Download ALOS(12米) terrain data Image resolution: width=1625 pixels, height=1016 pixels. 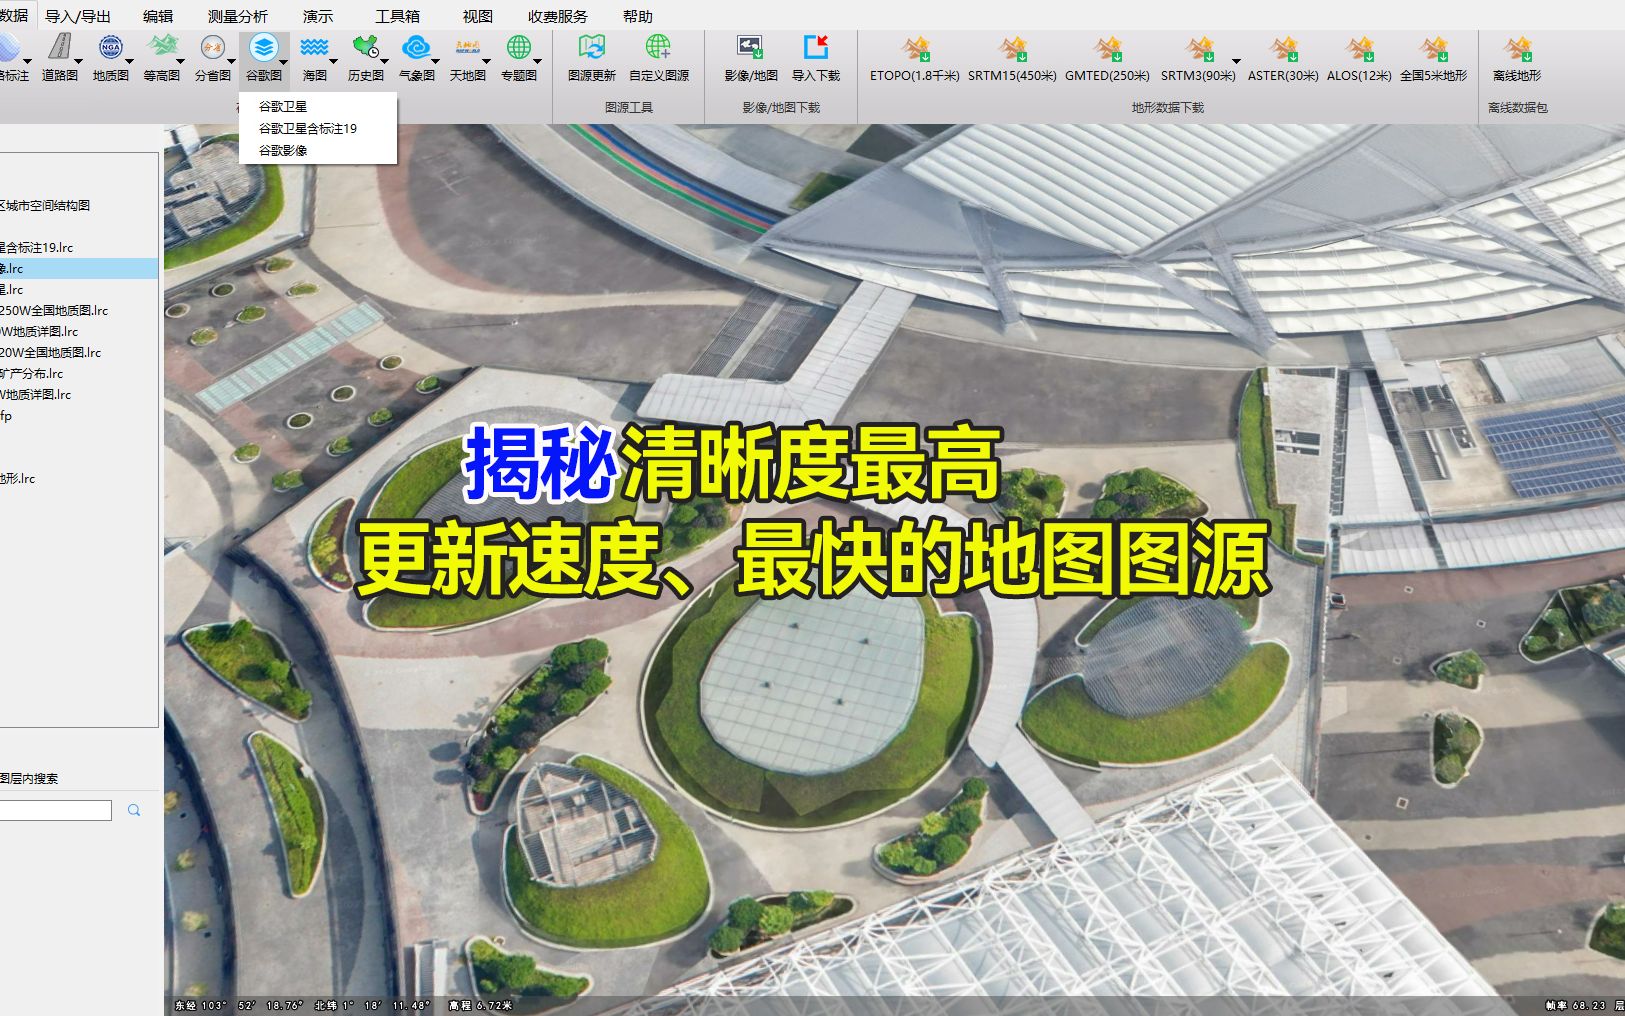(1359, 56)
